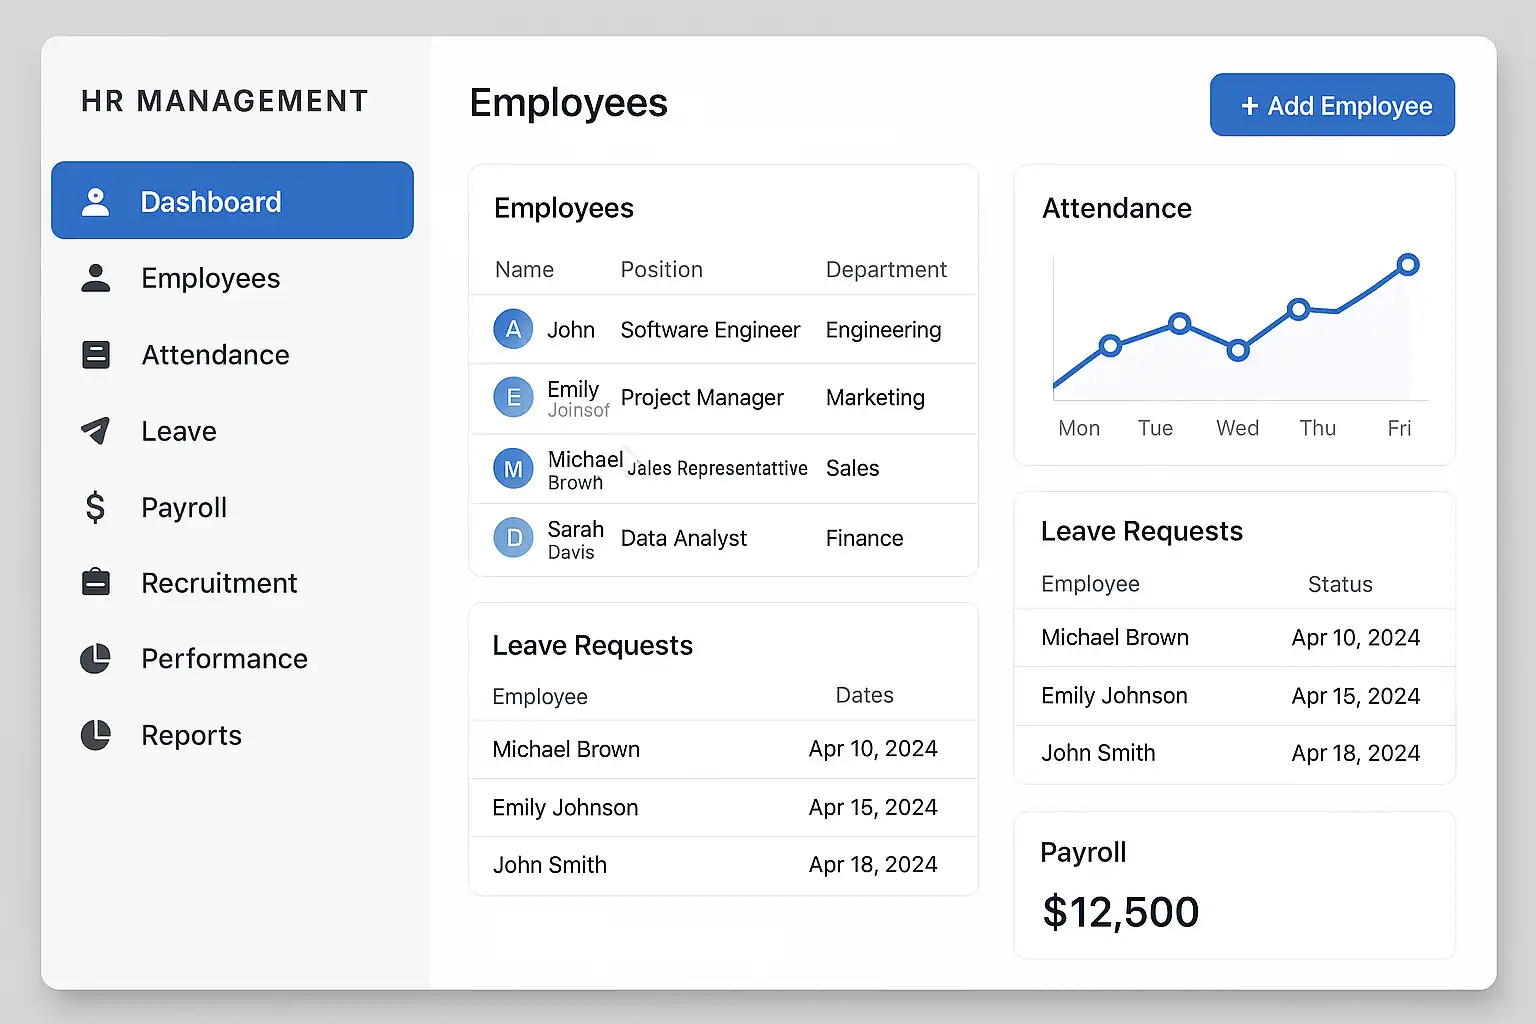Viewport: 1536px width, 1024px height.
Task: Click the Wednesday data point on Attendance chart
Action: point(1238,350)
